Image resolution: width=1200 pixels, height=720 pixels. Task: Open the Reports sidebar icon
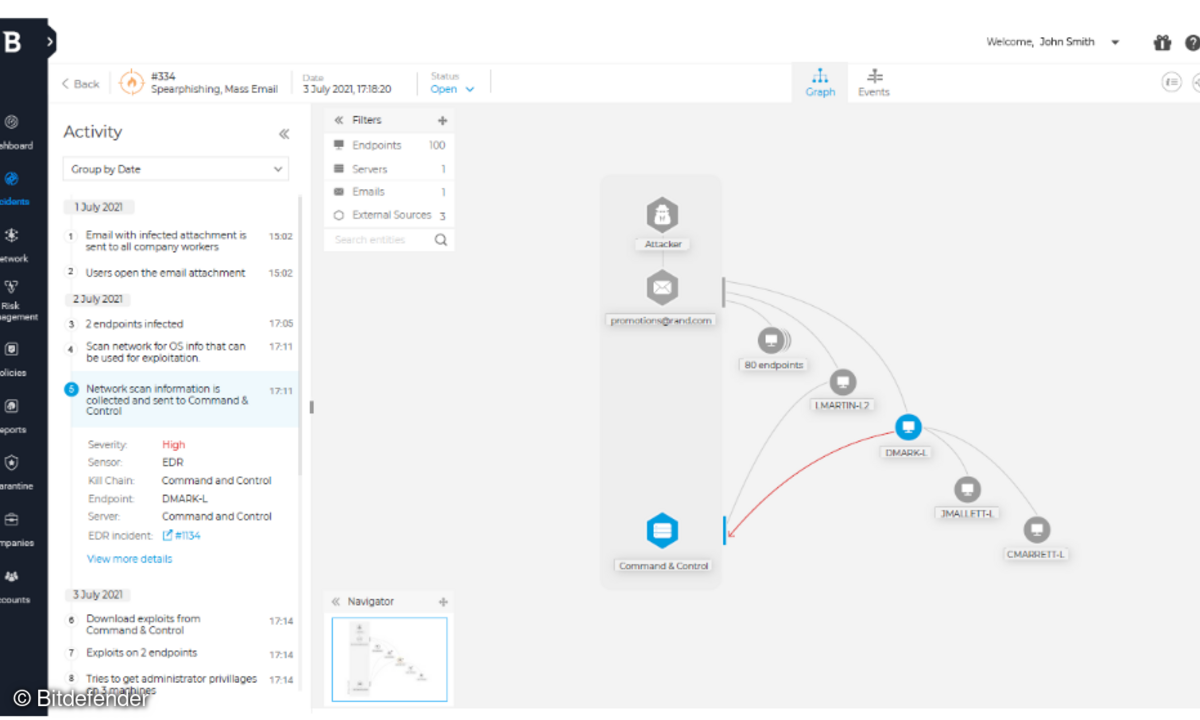coord(12,407)
